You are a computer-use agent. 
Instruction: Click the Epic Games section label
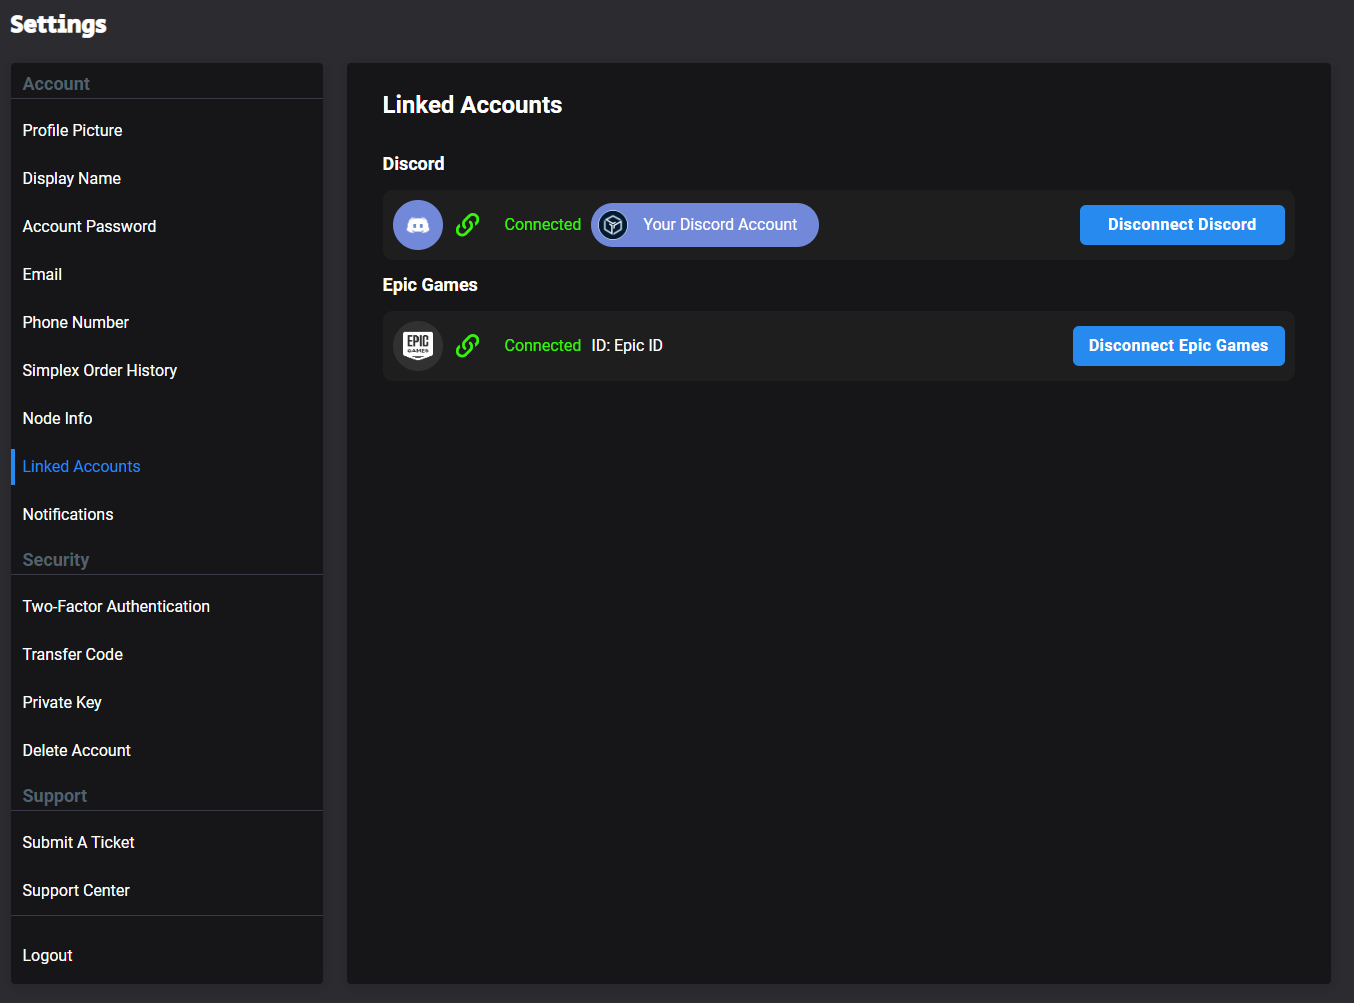tap(430, 285)
